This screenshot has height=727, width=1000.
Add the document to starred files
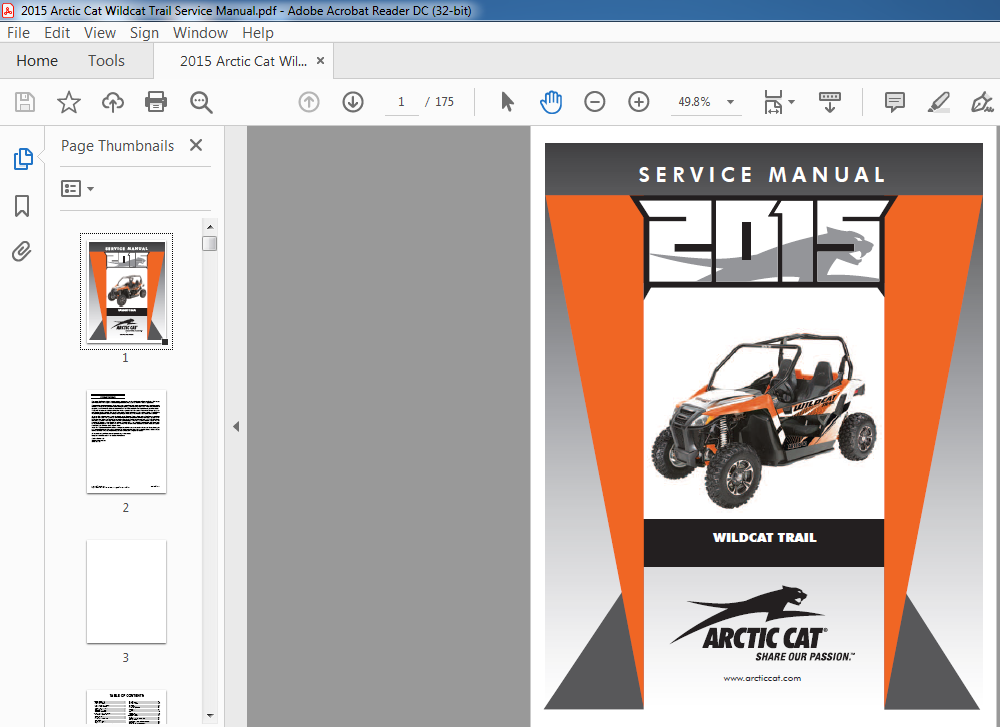click(x=69, y=102)
